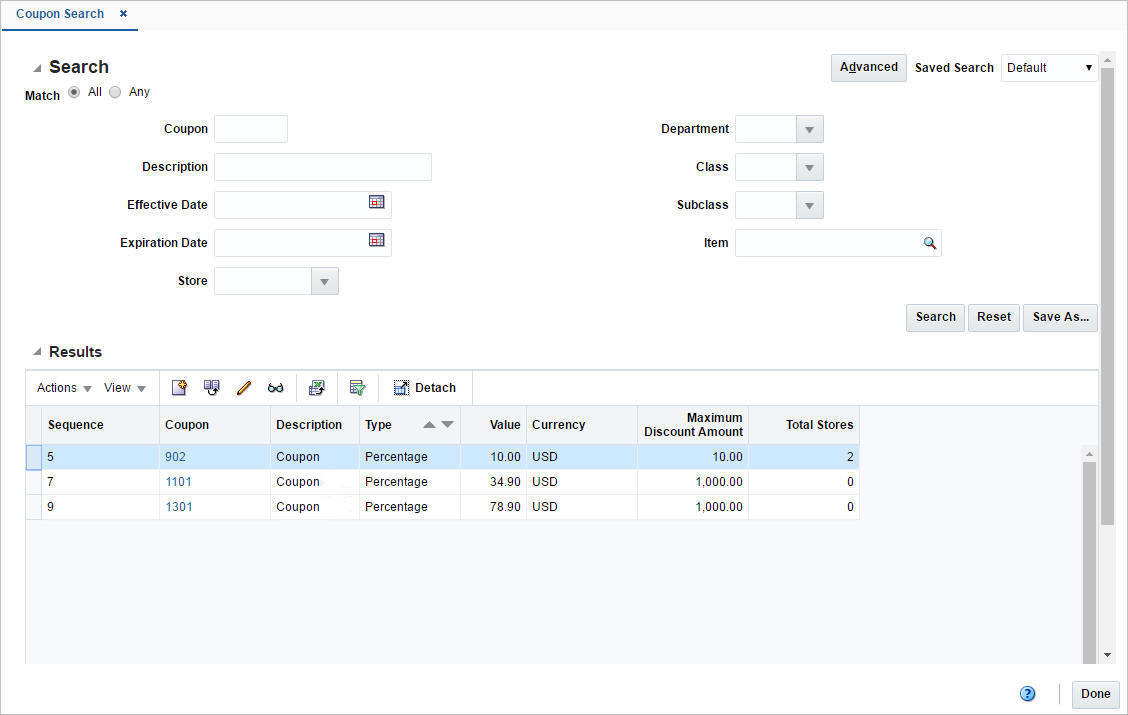Click the Expiration Date input field
This screenshot has height=715, width=1128.
[x=291, y=243]
